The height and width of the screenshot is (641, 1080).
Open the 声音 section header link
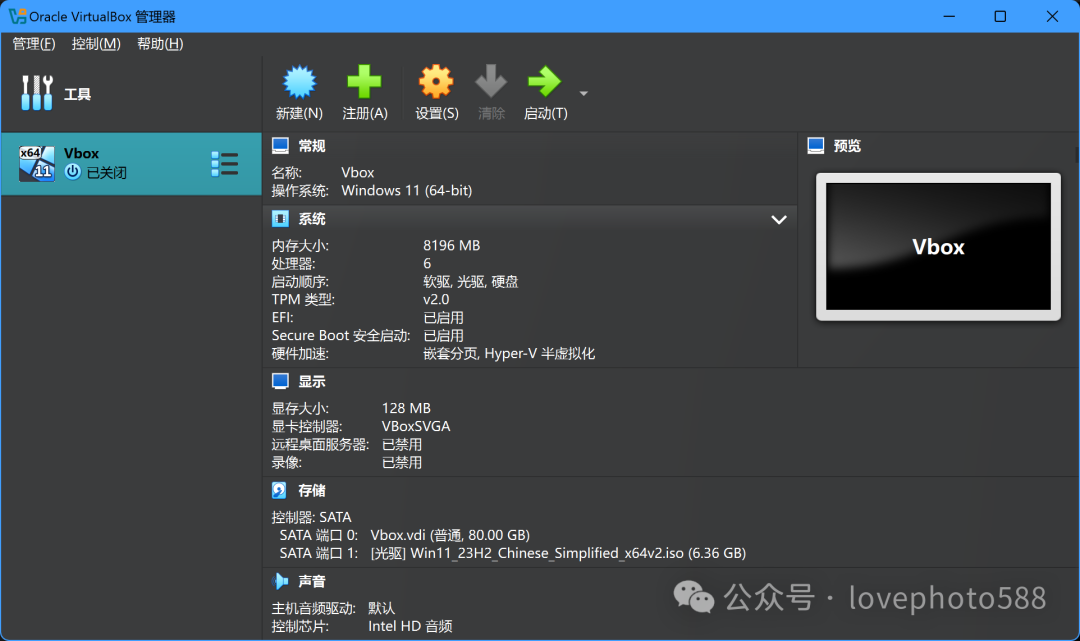(311, 581)
